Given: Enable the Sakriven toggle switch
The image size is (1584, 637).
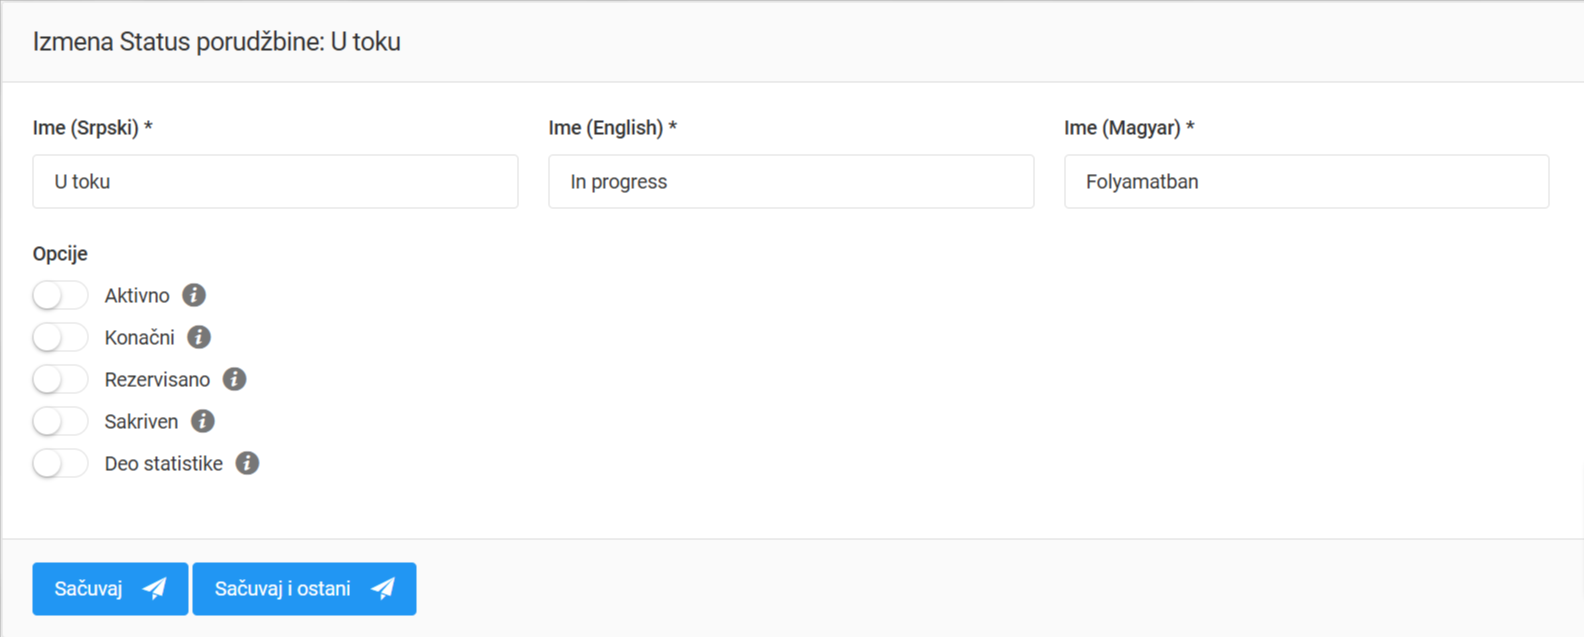Looking at the screenshot, I should click(60, 421).
